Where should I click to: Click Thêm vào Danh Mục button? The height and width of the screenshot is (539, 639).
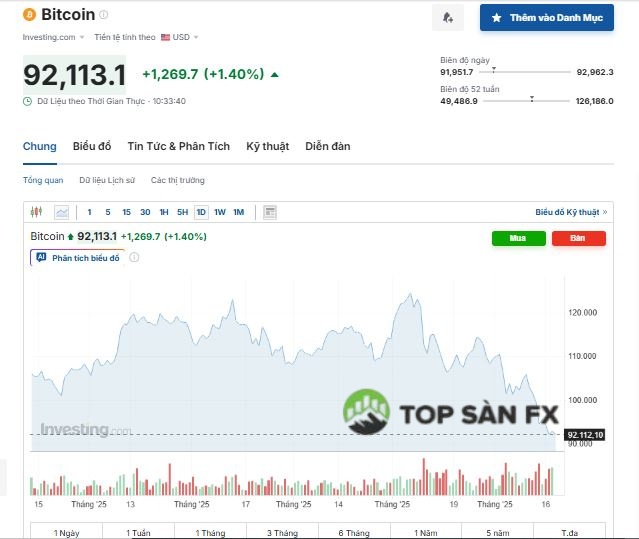546,18
